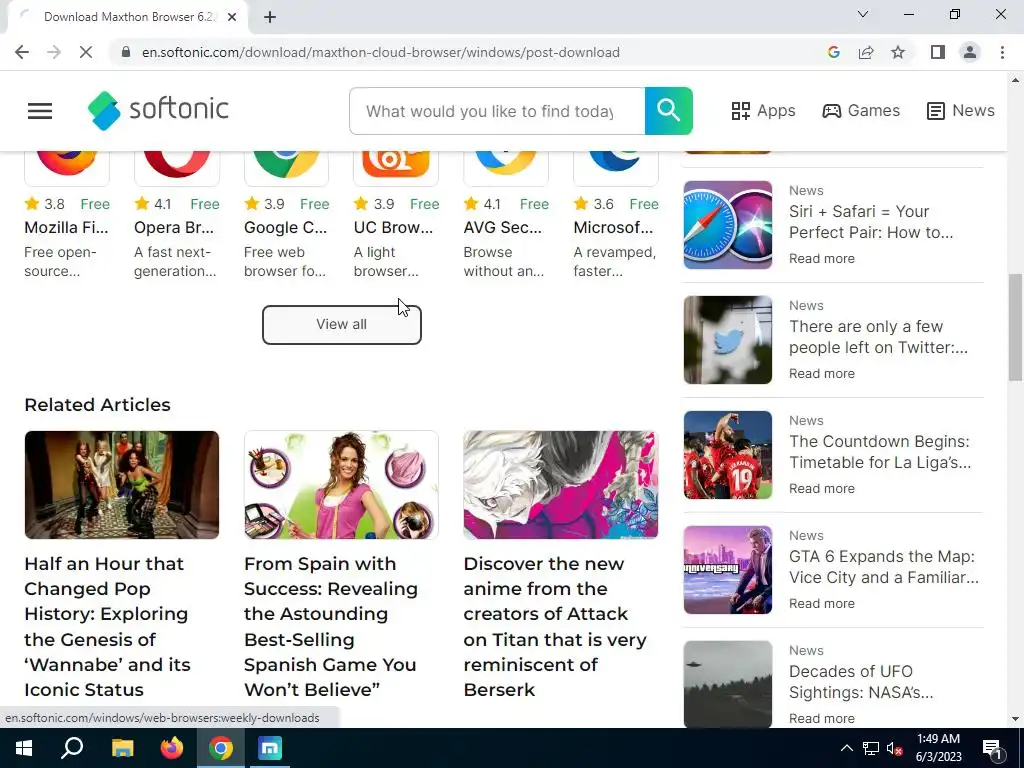Open Siri + Safari news thumbnail
1024x768 pixels.
pyautogui.click(x=728, y=225)
